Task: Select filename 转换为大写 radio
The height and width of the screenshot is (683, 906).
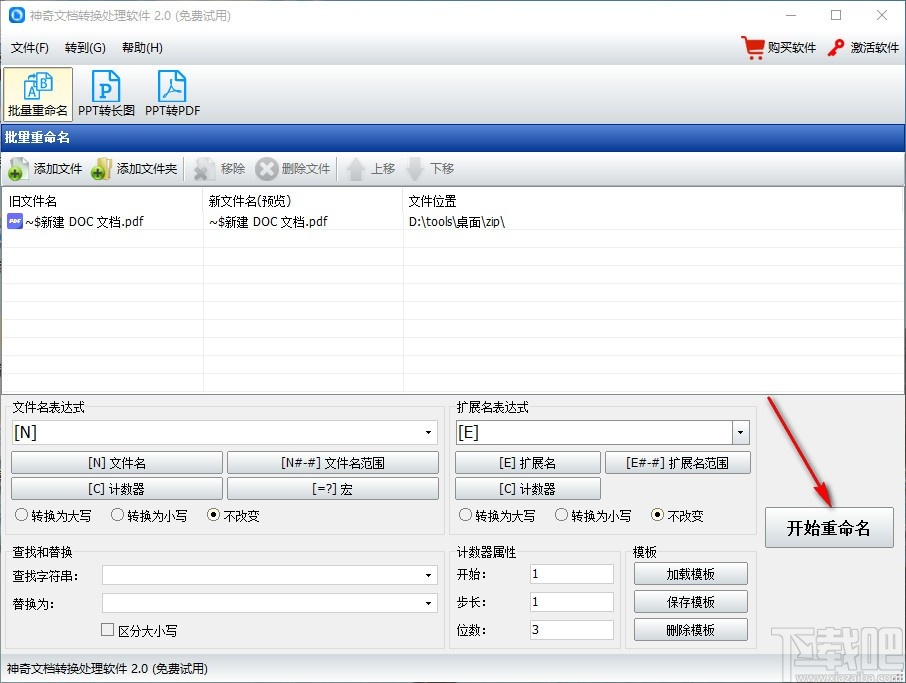Action: click(21, 515)
